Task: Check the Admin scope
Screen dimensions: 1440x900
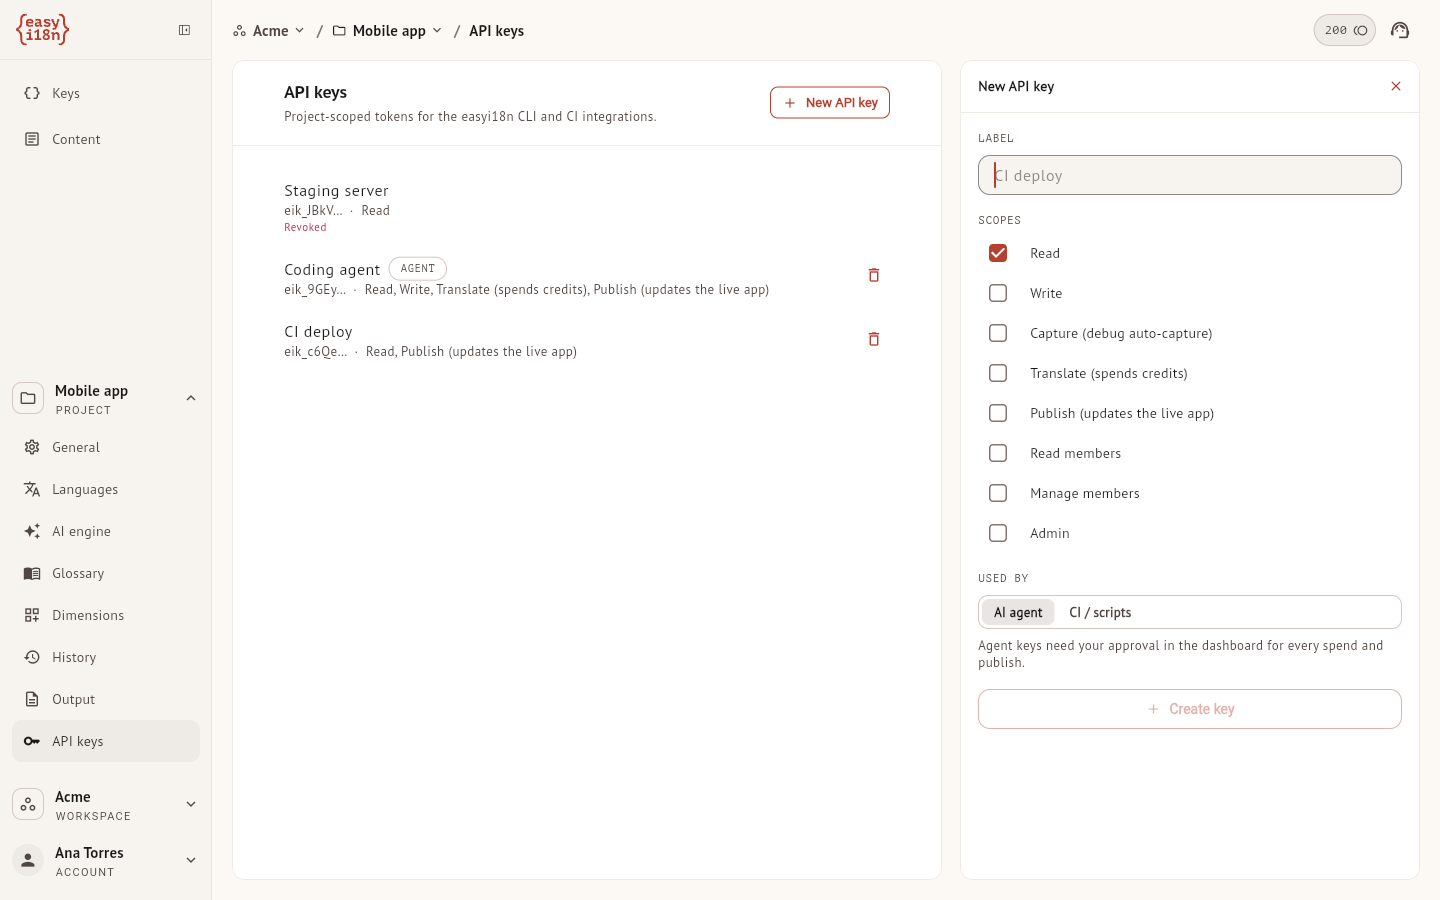Action: (x=998, y=533)
